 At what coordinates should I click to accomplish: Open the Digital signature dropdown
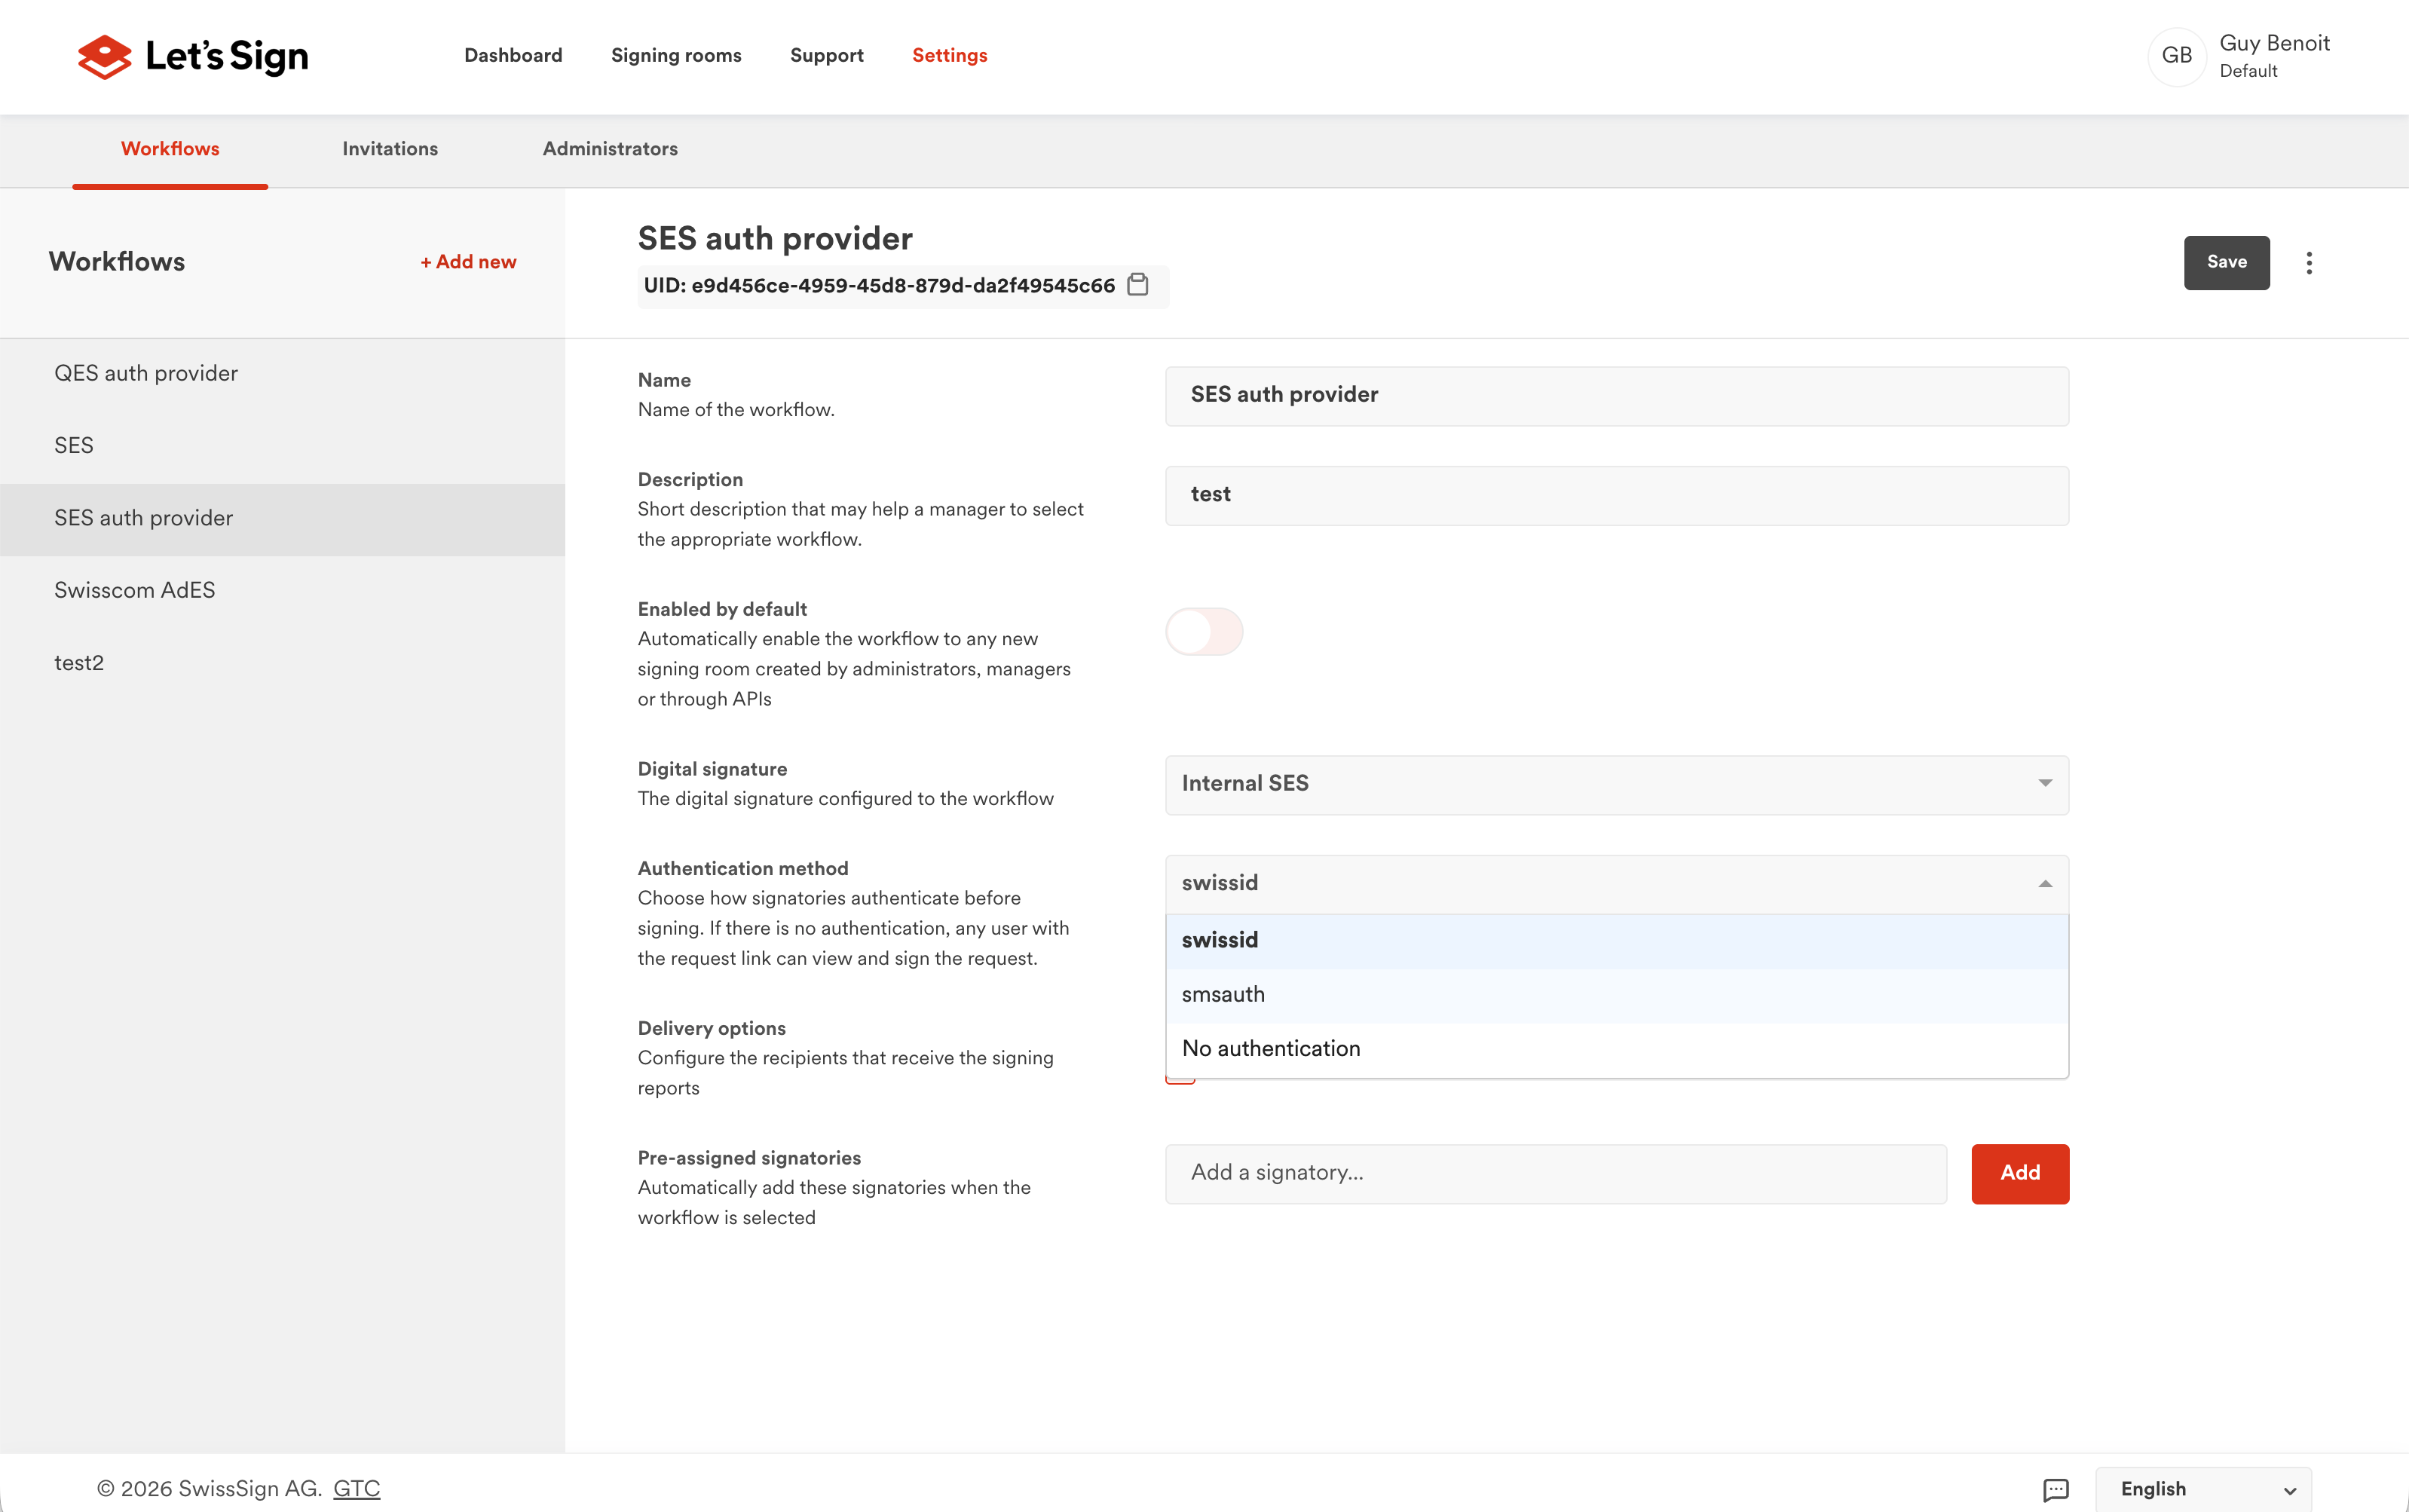1616,784
